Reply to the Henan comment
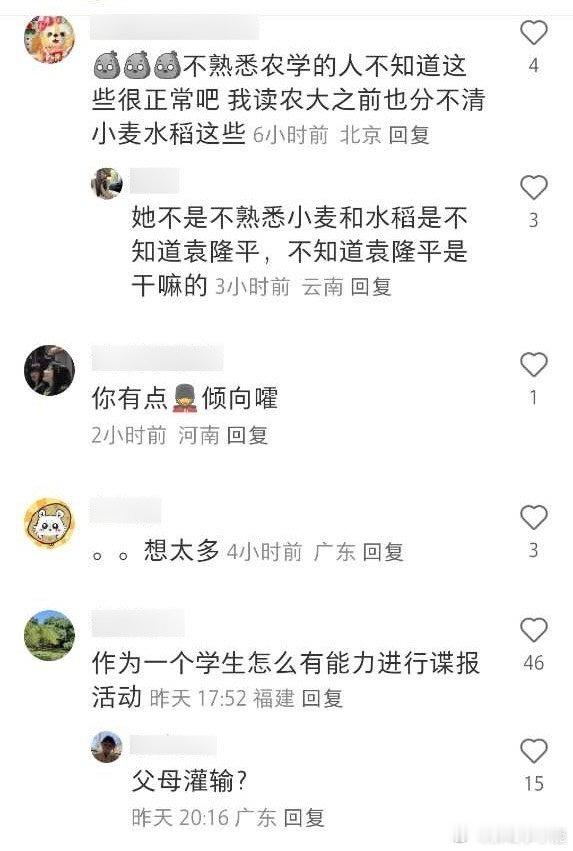 pyautogui.click(x=247, y=435)
